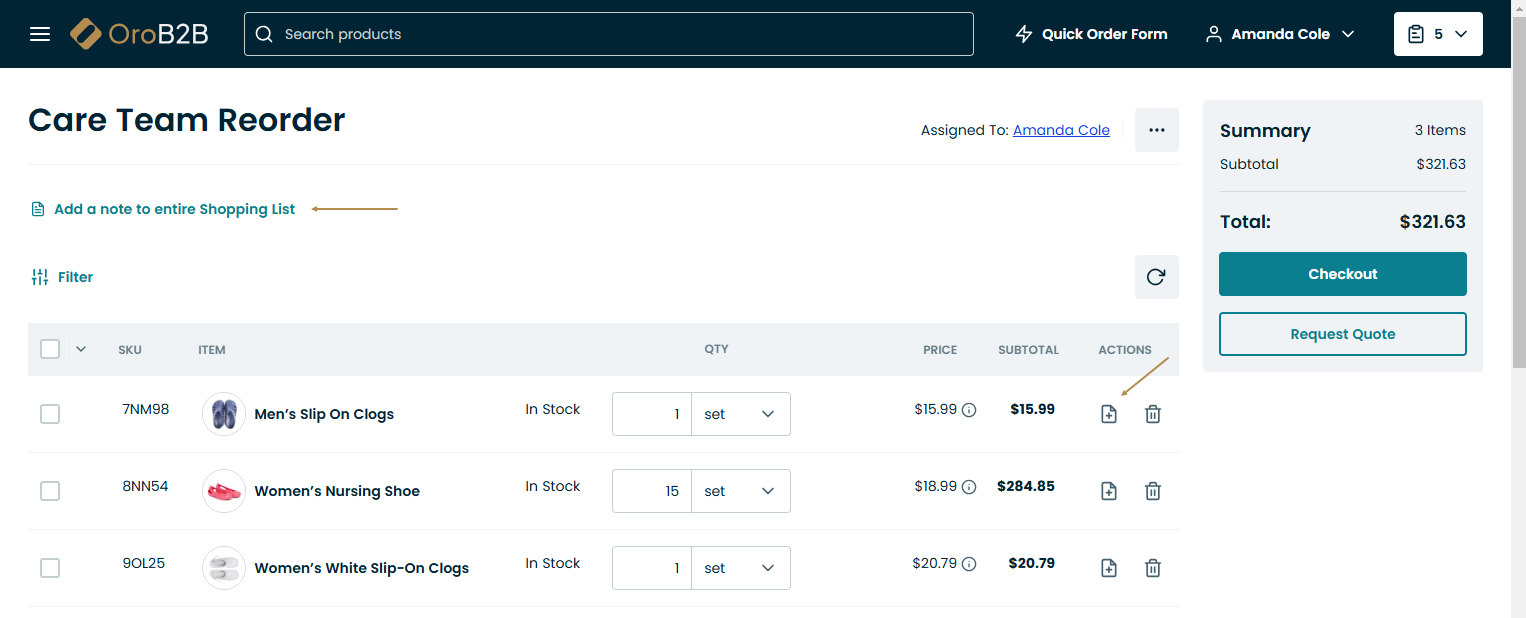Expand the Amanda Cole account menu
The image size is (1526, 618).
(1280, 34)
